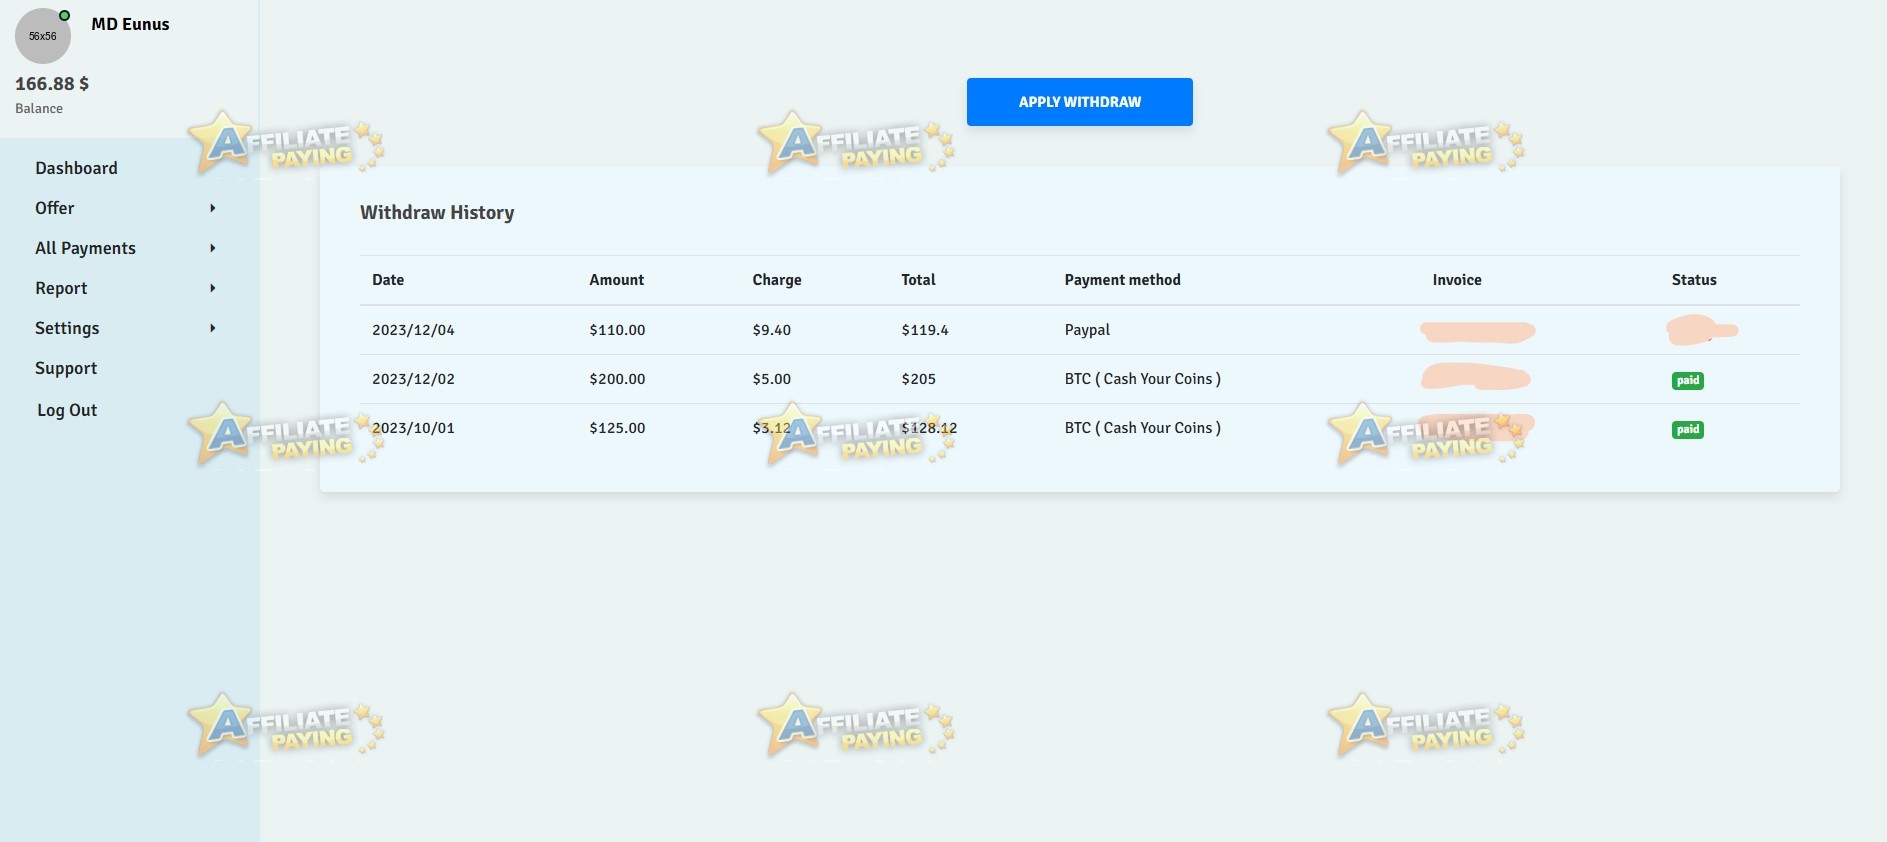Click the Charge column header
This screenshot has width=1887, height=842.
777,280
